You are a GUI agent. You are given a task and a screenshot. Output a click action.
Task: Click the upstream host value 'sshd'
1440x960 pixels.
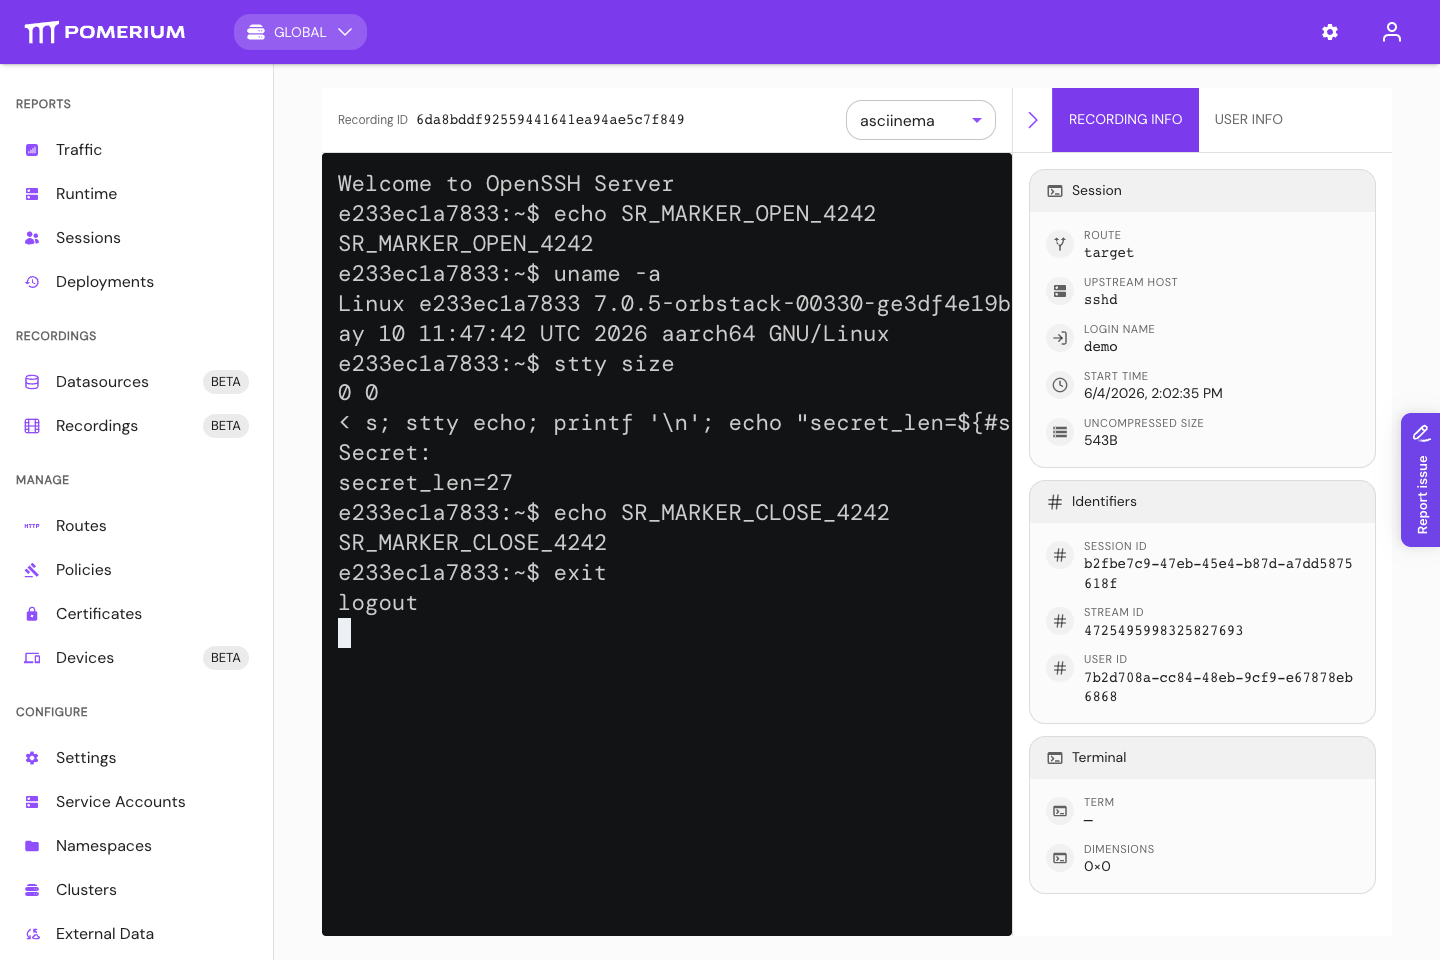point(1101,300)
